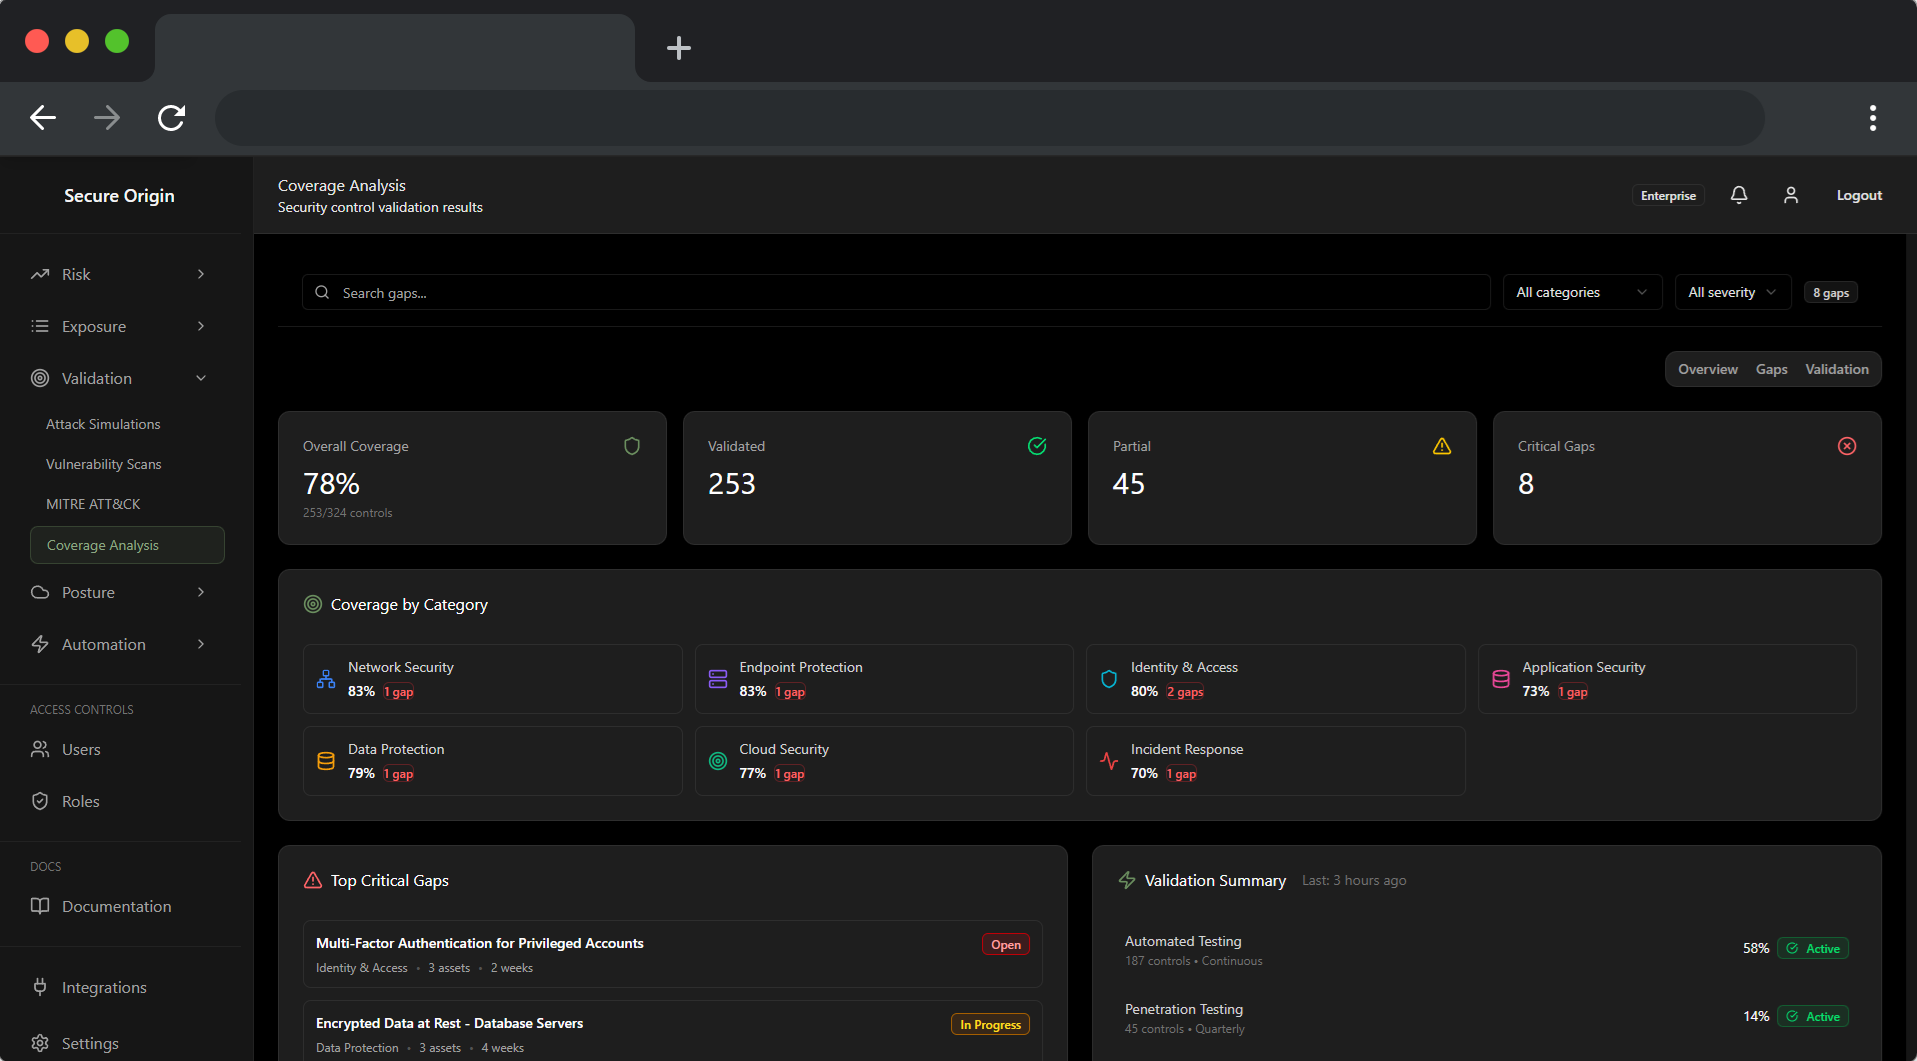Click the In Progress badge on Encrypted Data gap
This screenshot has width=1917, height=1061.
[990, 1024]
